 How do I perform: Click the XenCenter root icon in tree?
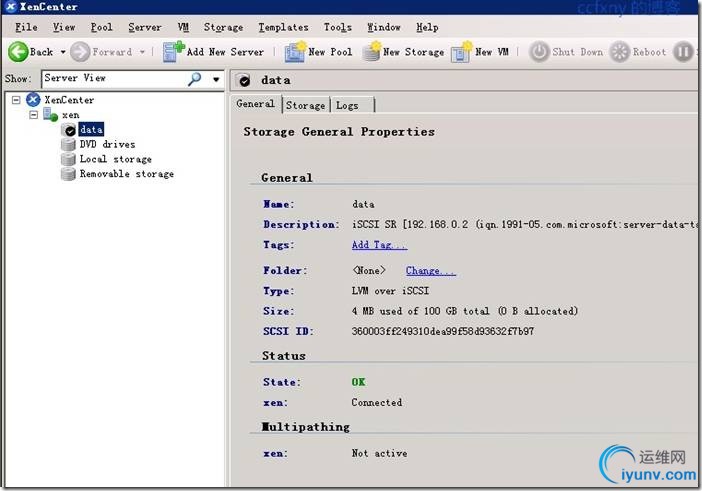pyautogui.click(x=33, y=100)
